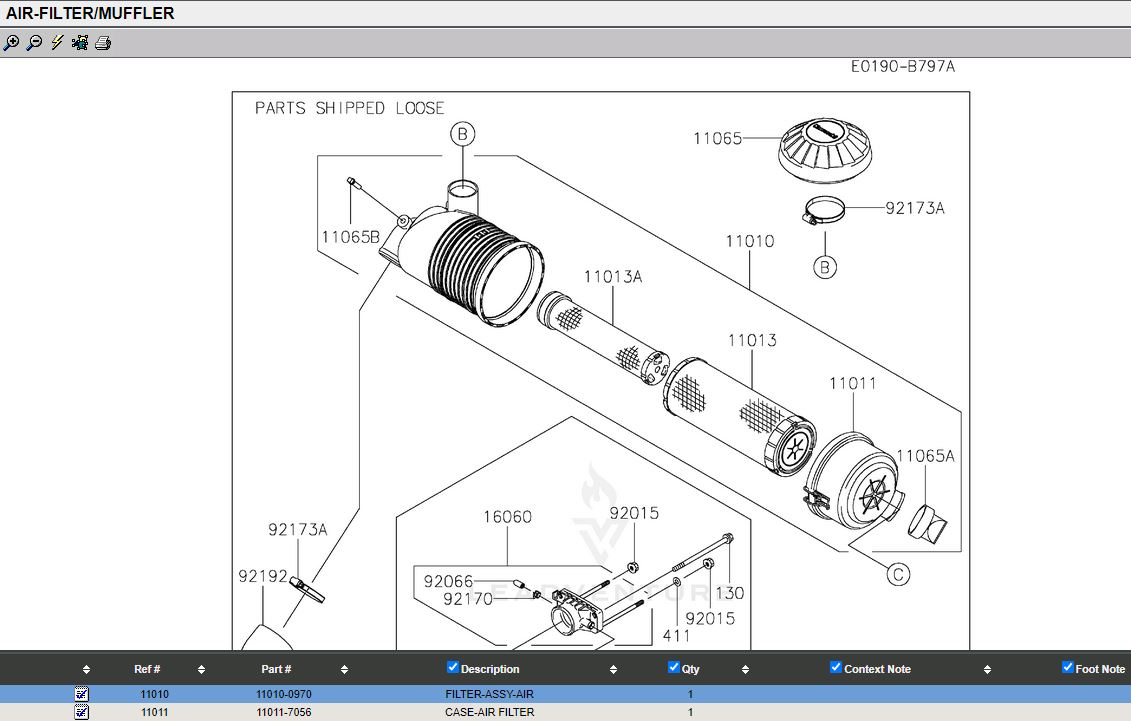Toggle the Foot Note column checkbox
Viewport: 1131px width, 722px height.
(x=1067, y=667)
